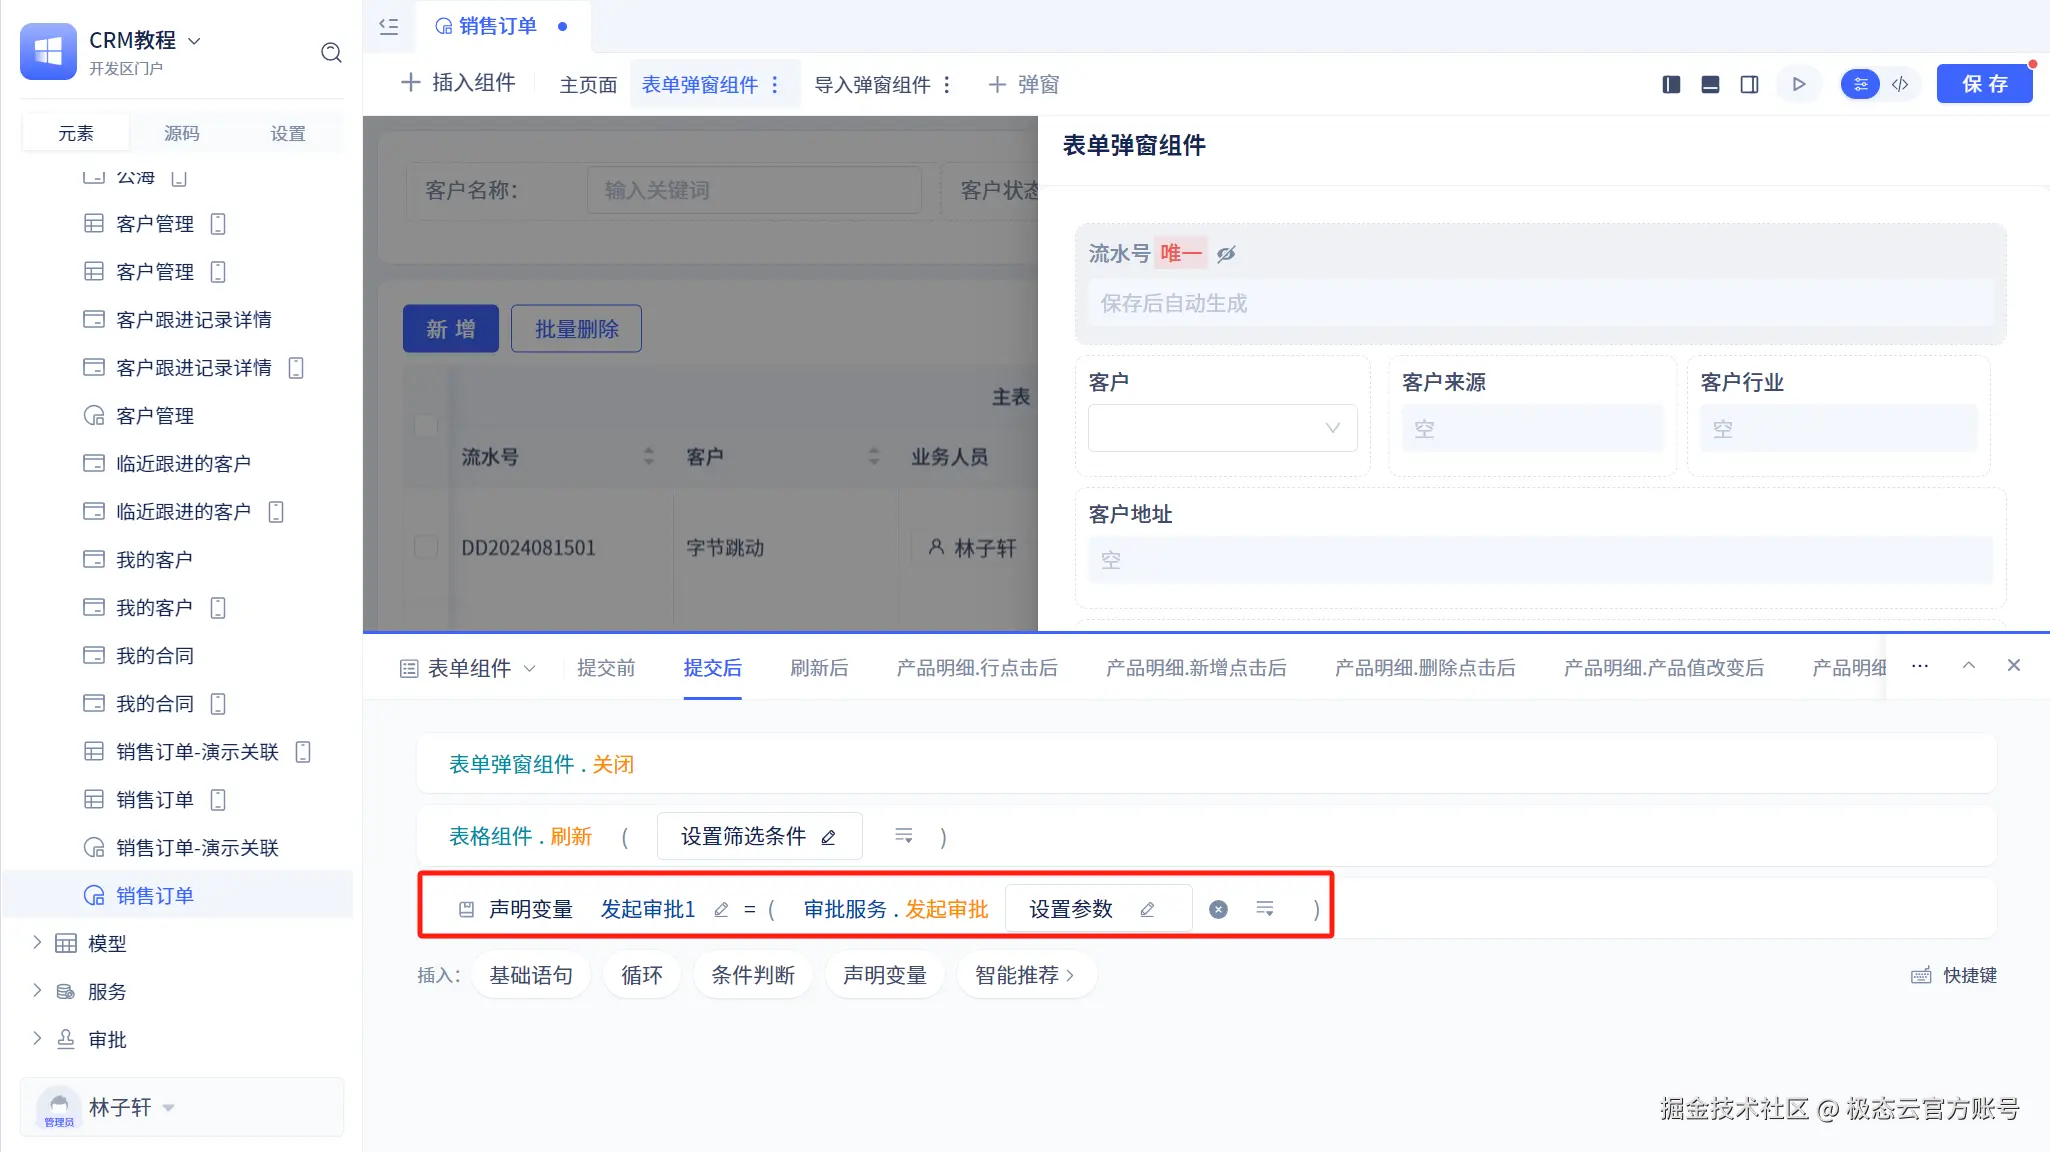Close the event logic panel

click(x=2014, y=665)
